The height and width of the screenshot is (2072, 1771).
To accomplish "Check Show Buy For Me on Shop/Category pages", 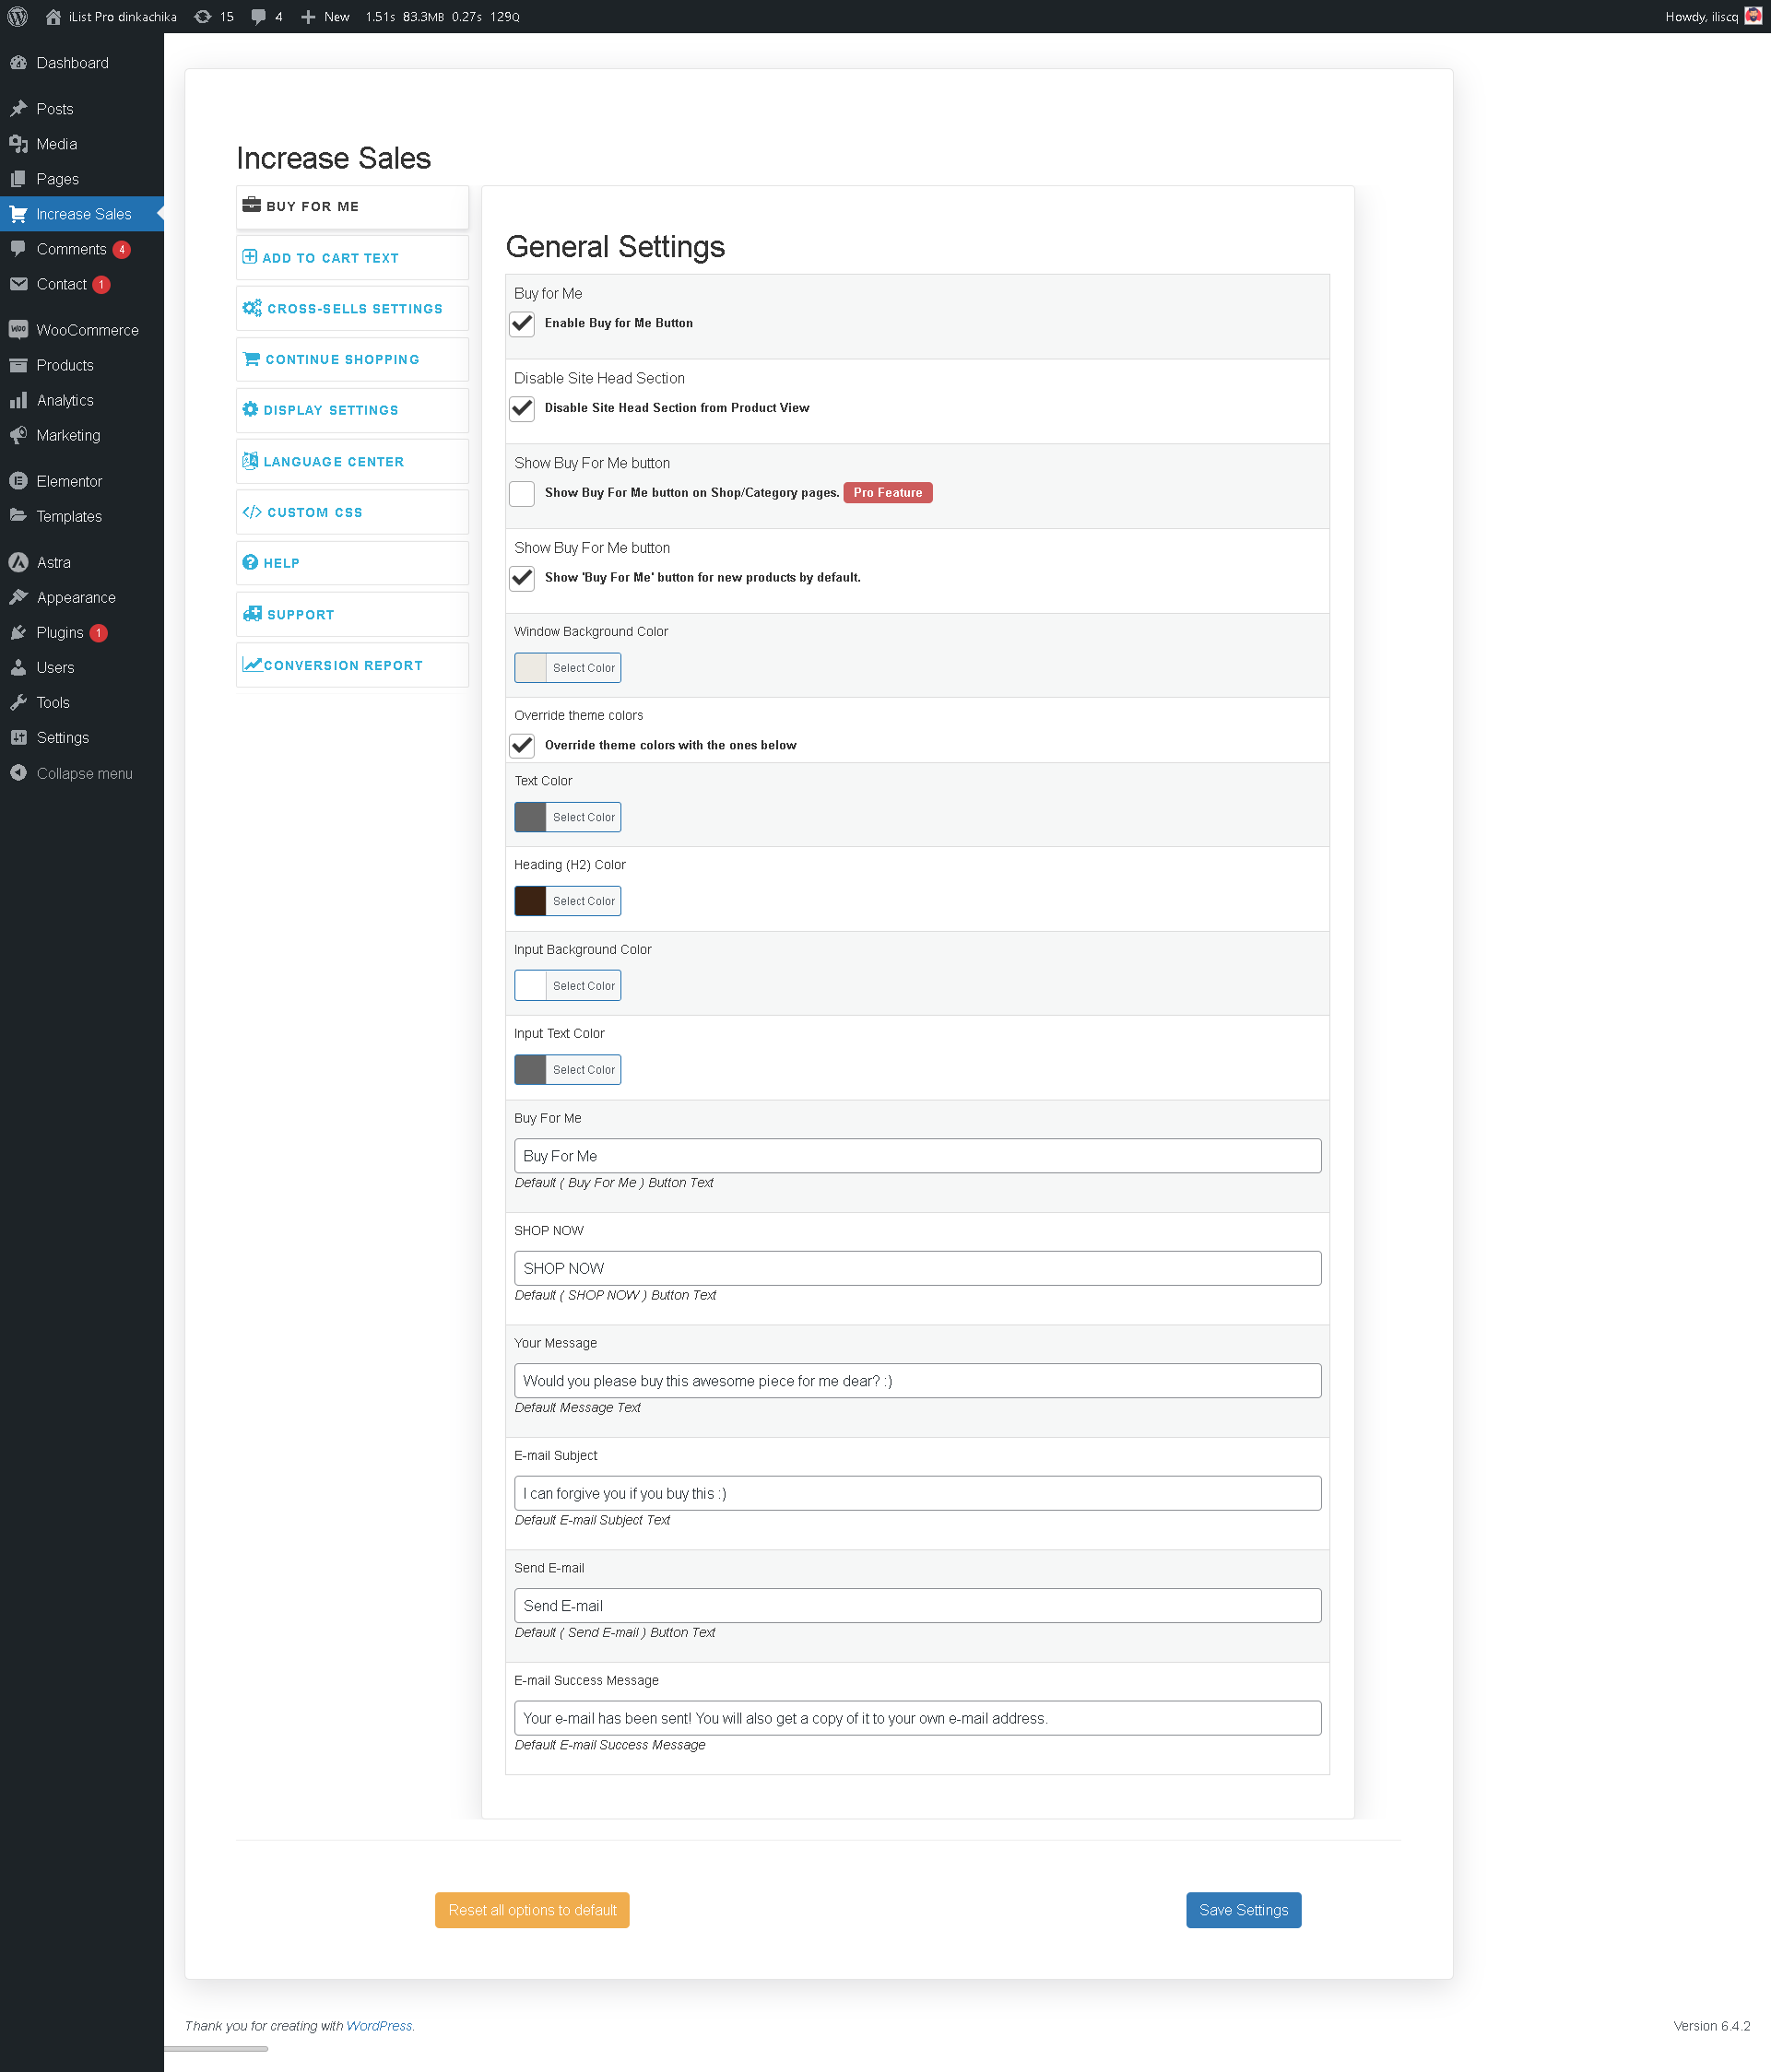I will click(x=522, y=493).
